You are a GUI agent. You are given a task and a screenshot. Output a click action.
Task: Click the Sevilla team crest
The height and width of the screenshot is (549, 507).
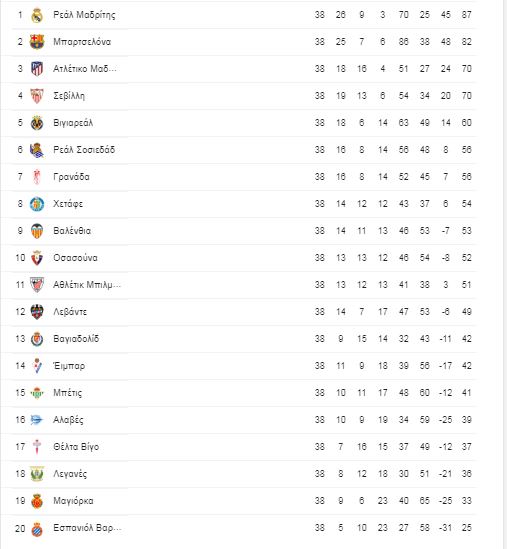37,96
